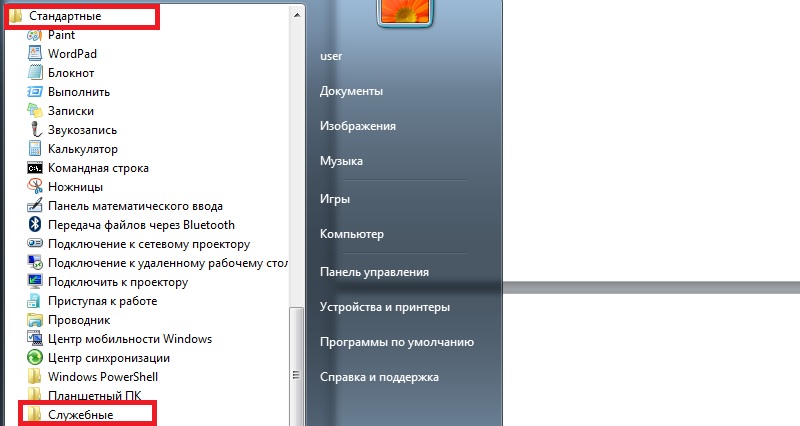
Task: Open Устройства и принтеры
Action: (385, 307)
